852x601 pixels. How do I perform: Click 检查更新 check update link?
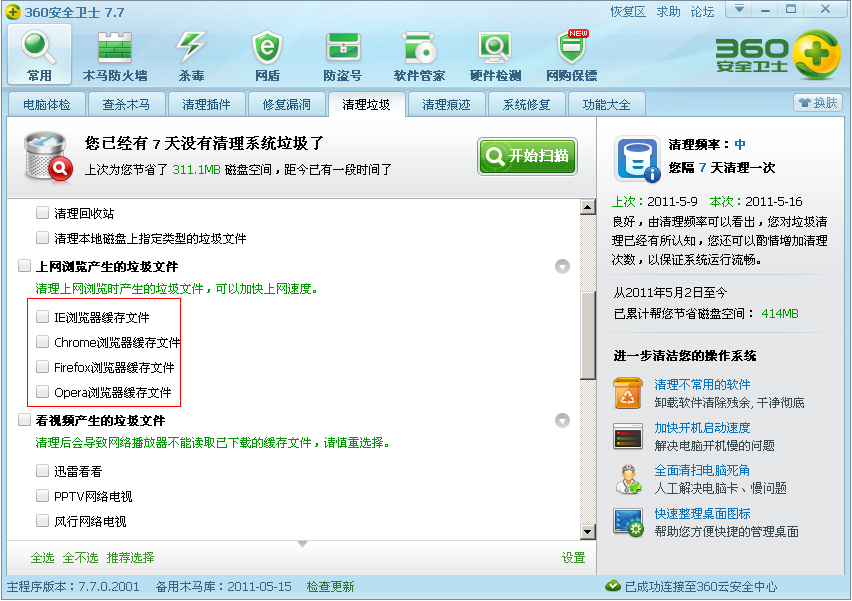click(x=330, y=586)
